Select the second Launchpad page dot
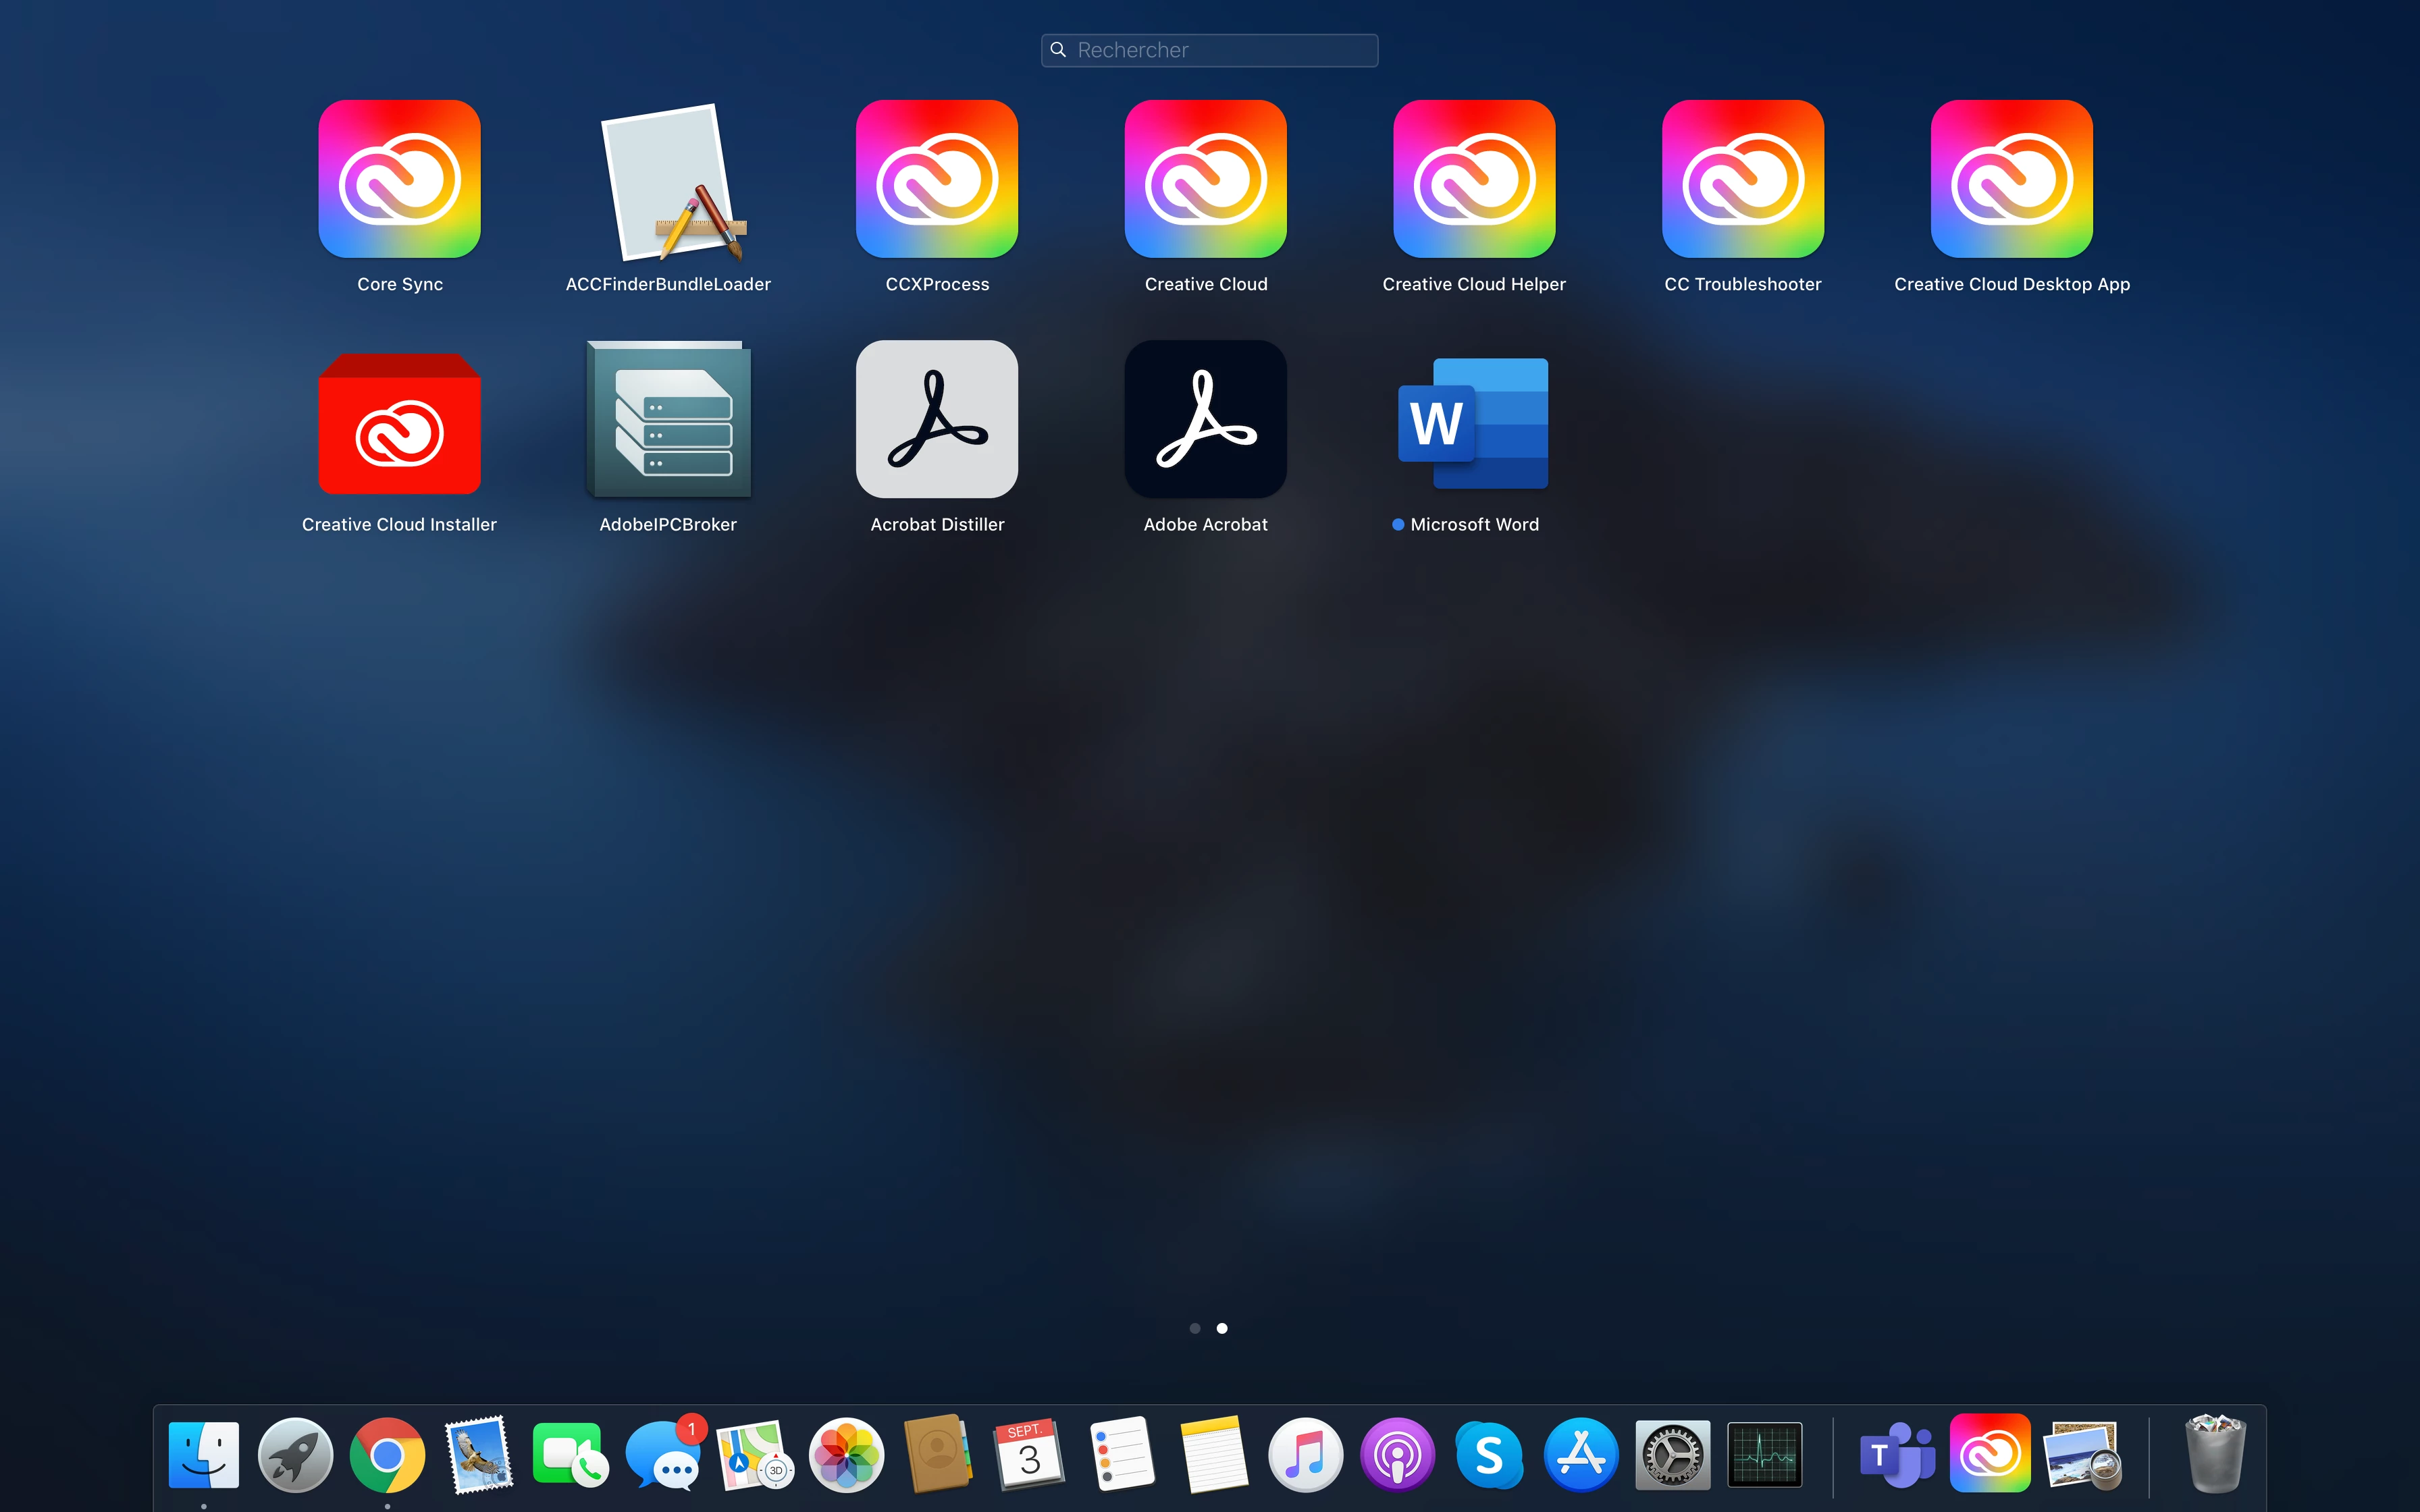 [1222, 1328]
